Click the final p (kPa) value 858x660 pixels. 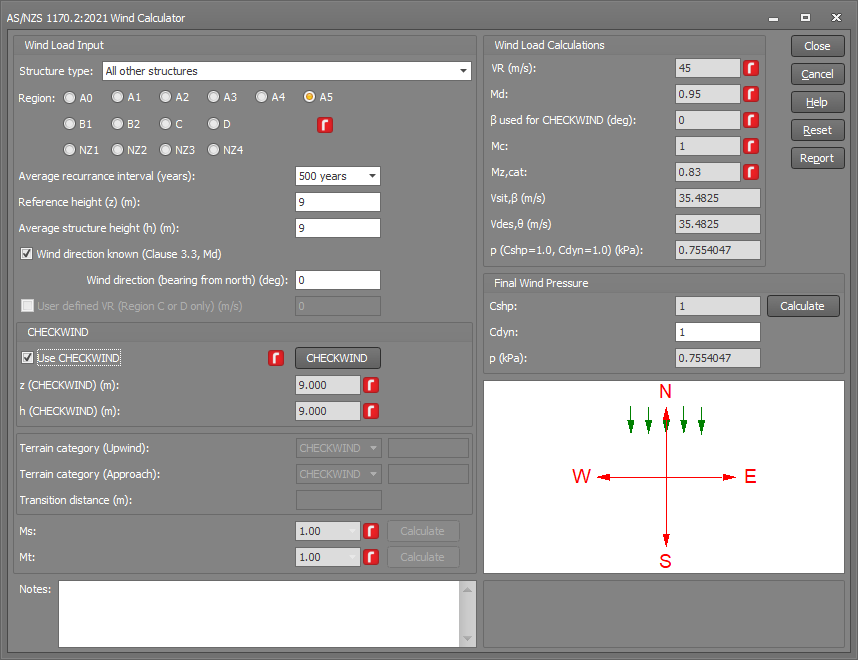717,358
